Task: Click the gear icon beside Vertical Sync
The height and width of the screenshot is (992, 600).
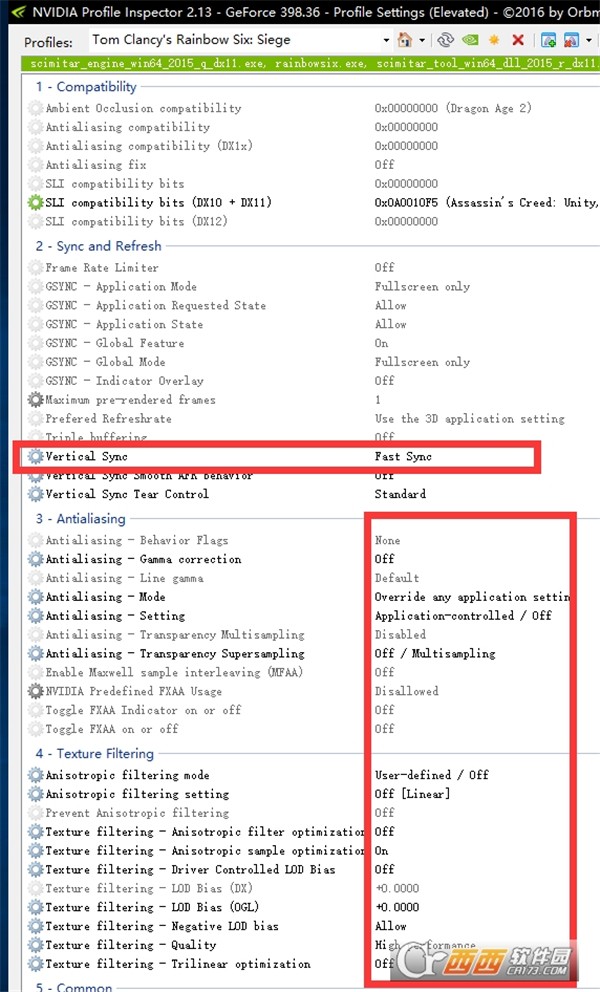Action: tap(35, 456)
